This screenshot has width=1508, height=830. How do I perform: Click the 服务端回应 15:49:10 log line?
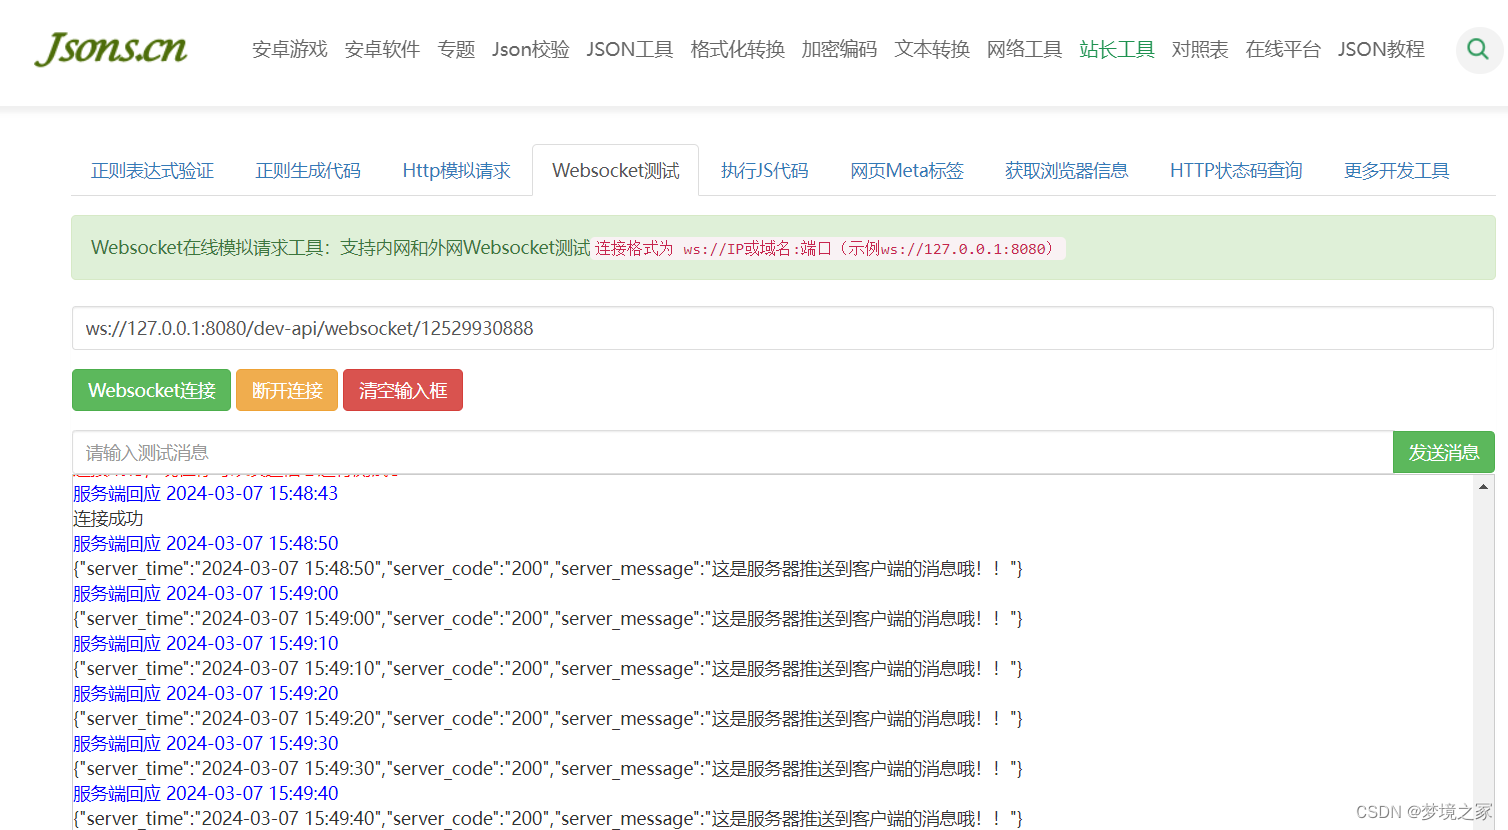point(206,643)
